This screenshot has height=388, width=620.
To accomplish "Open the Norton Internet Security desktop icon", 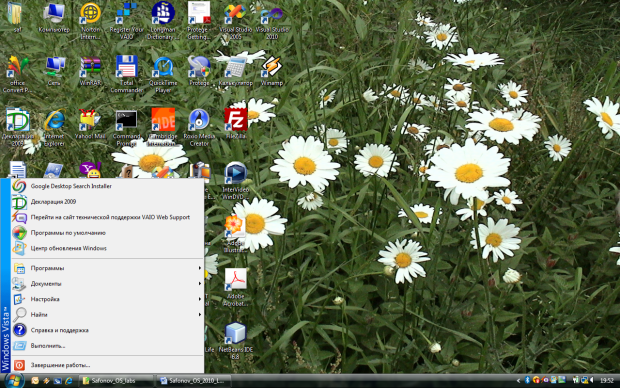I will (91, 20).
